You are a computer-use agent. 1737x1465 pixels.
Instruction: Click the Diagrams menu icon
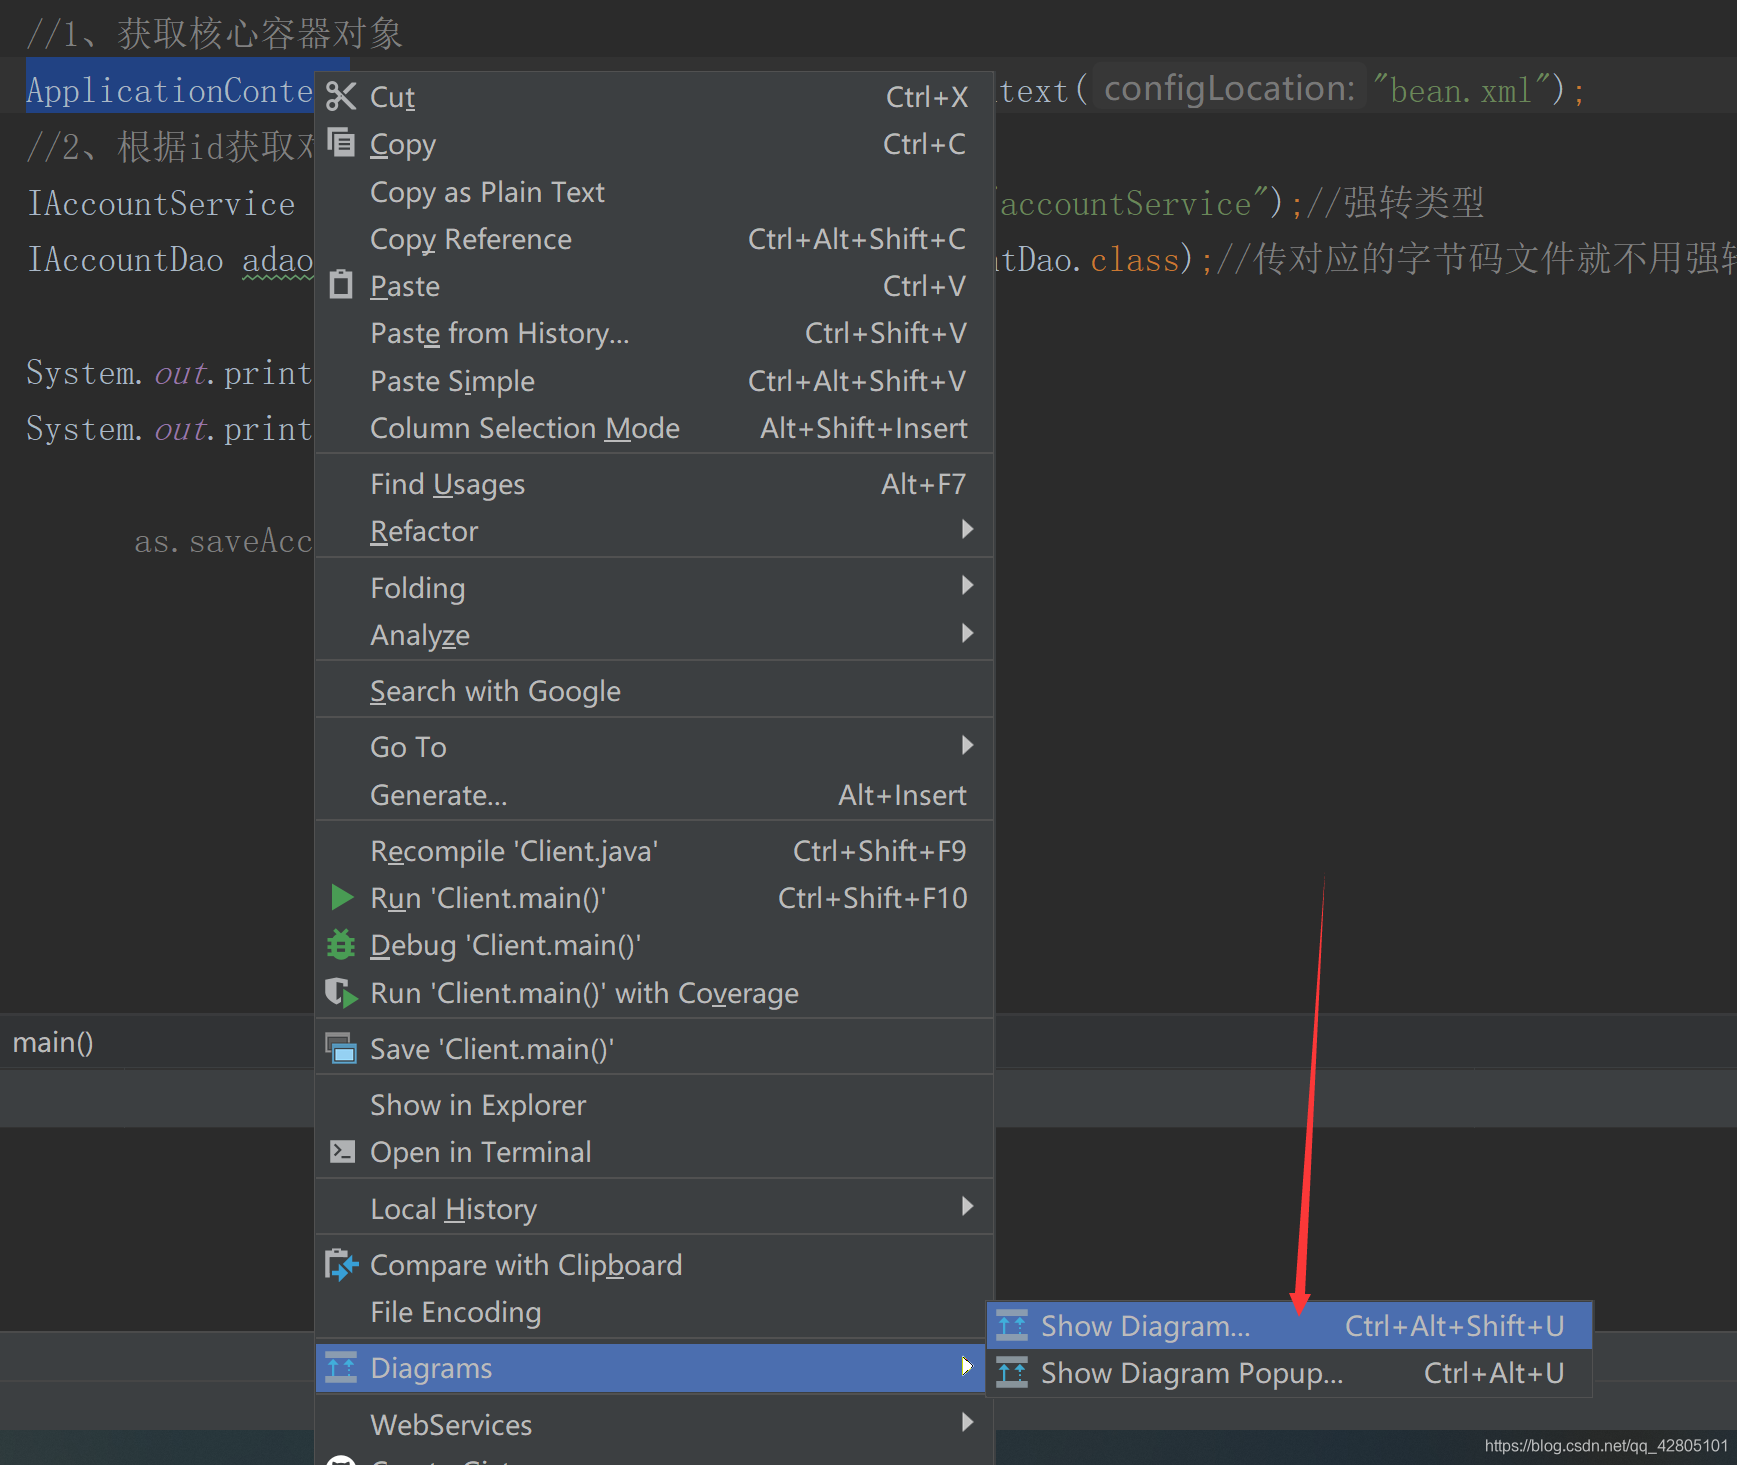pyautogui.click(x=341, y=1367)
